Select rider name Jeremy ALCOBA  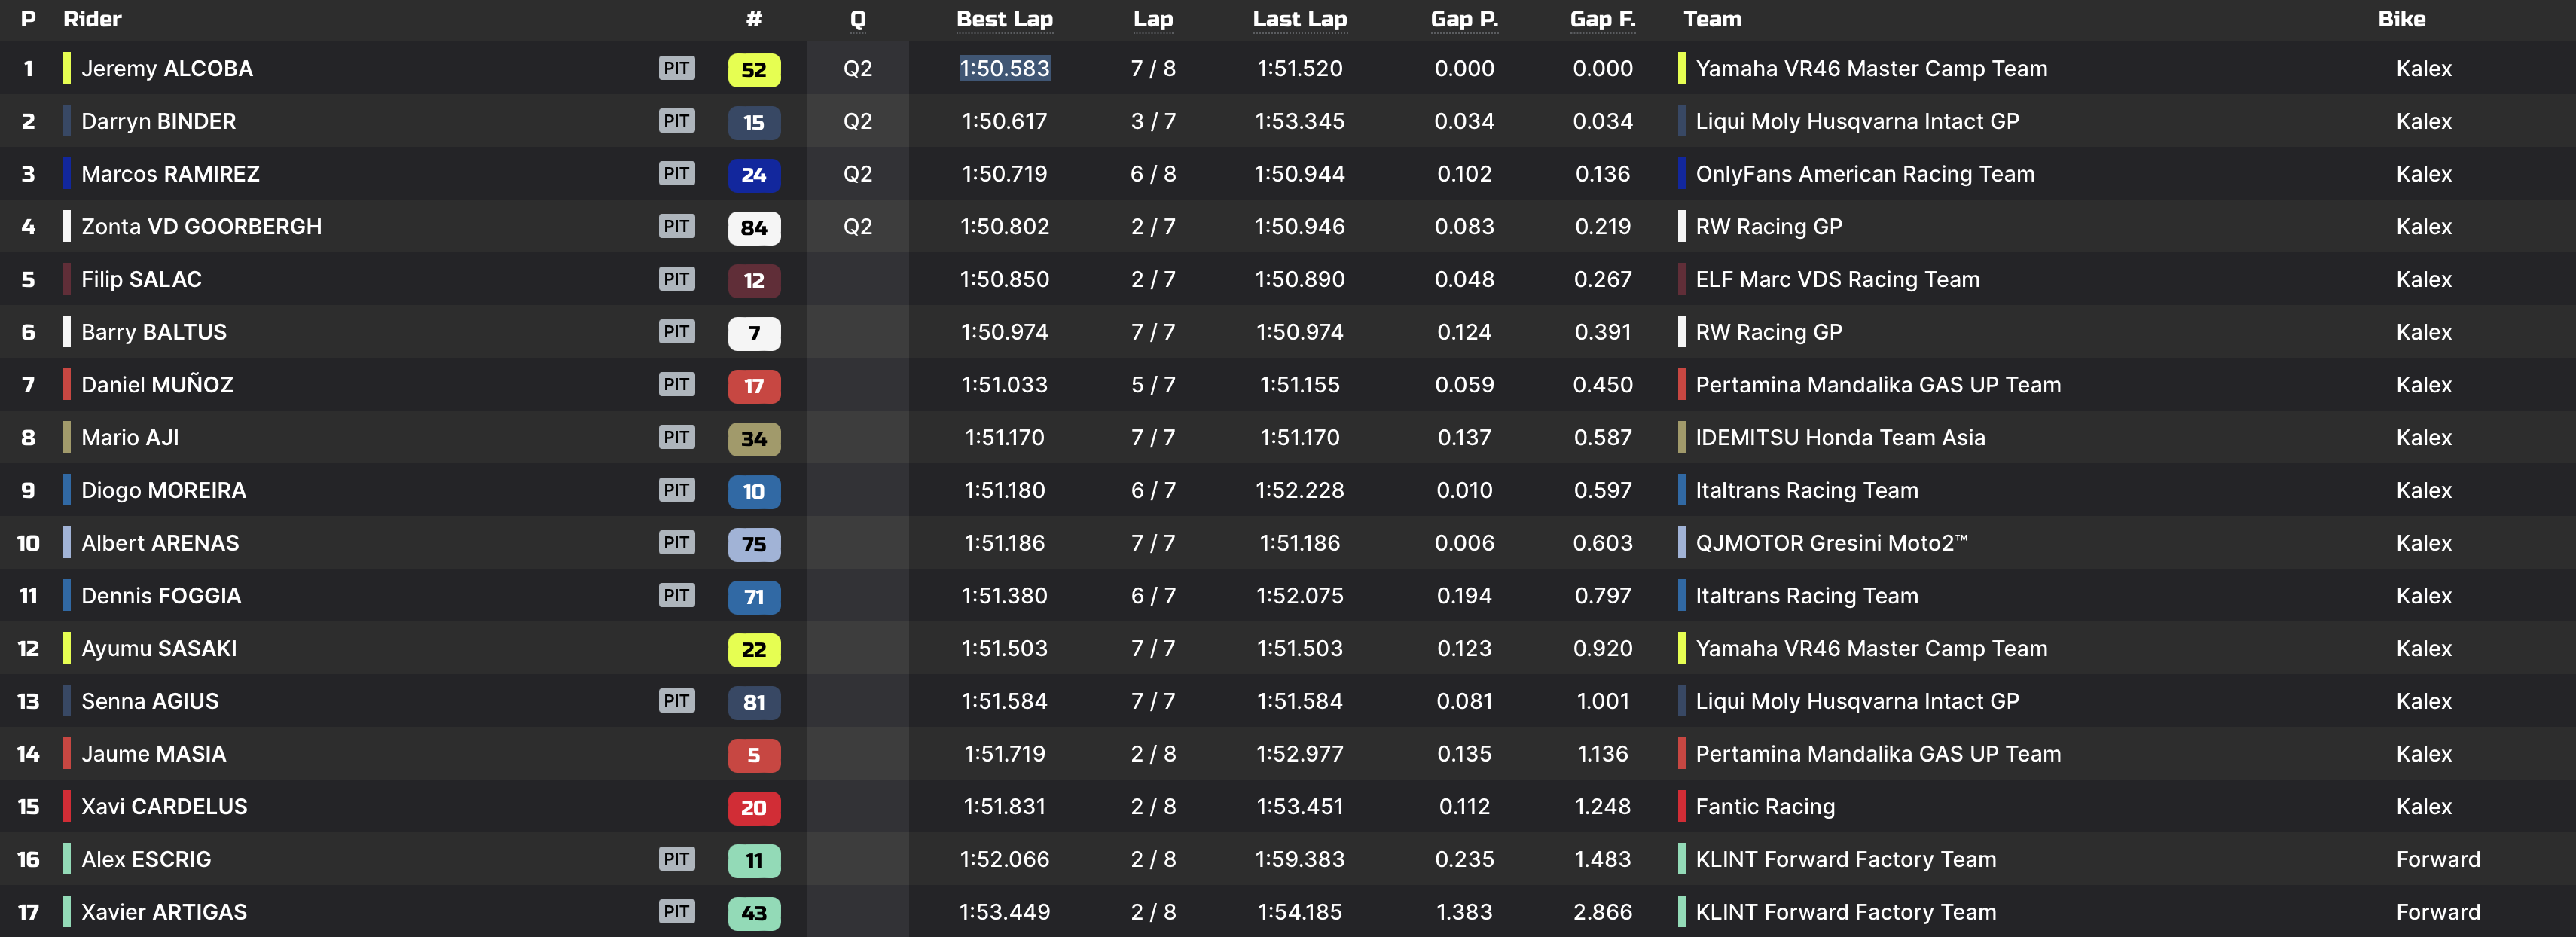pos(167,68)
